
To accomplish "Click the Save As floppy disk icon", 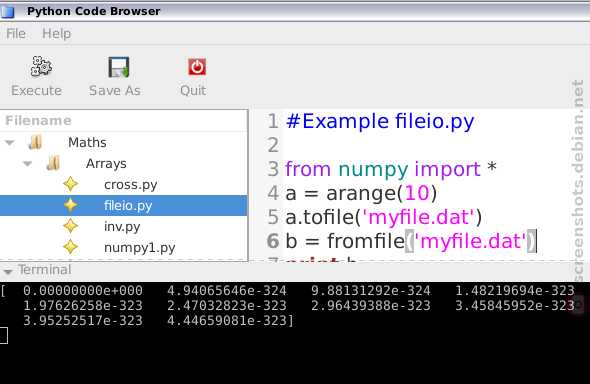I will (119, 67).
